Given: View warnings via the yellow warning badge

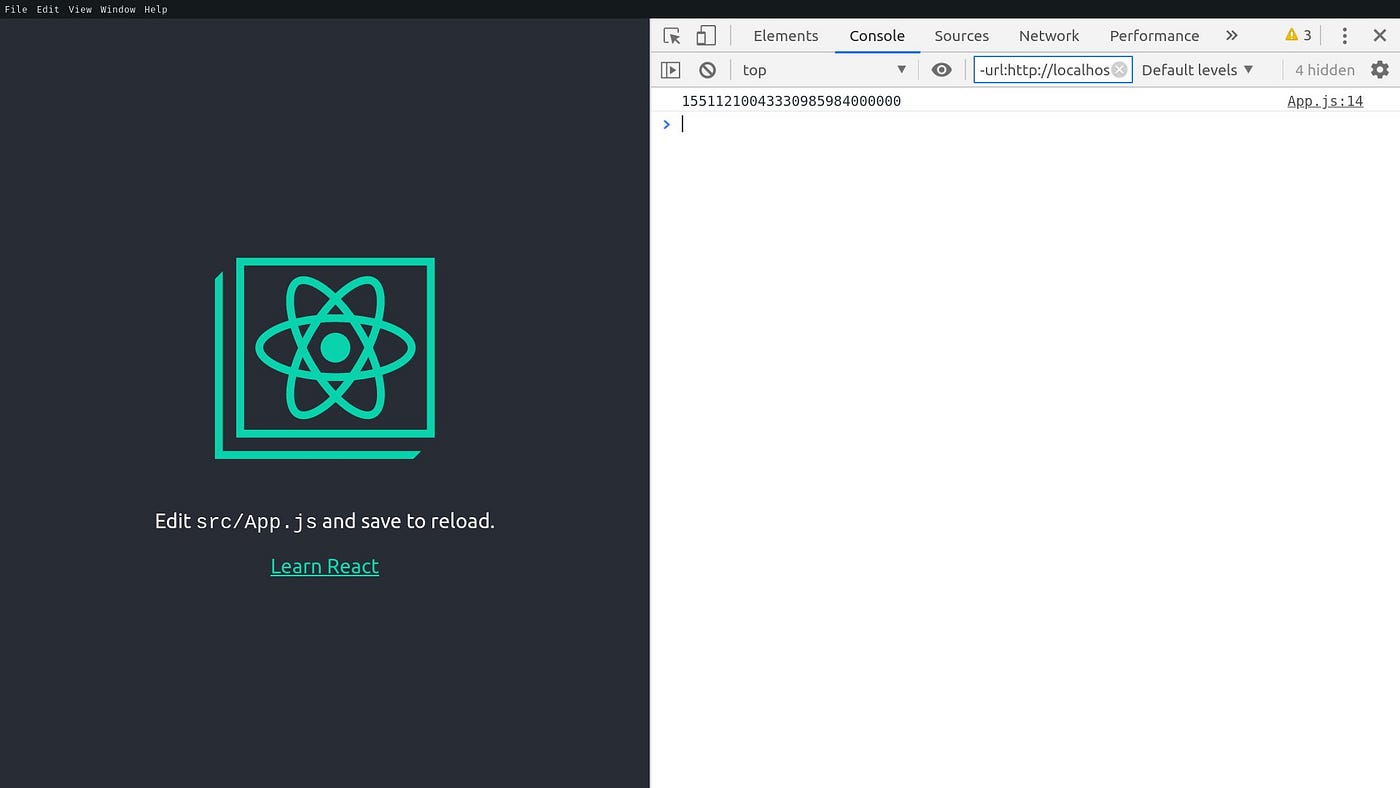Looking at the screenshot, I should pyautogui.click(x=1296, y=35).
